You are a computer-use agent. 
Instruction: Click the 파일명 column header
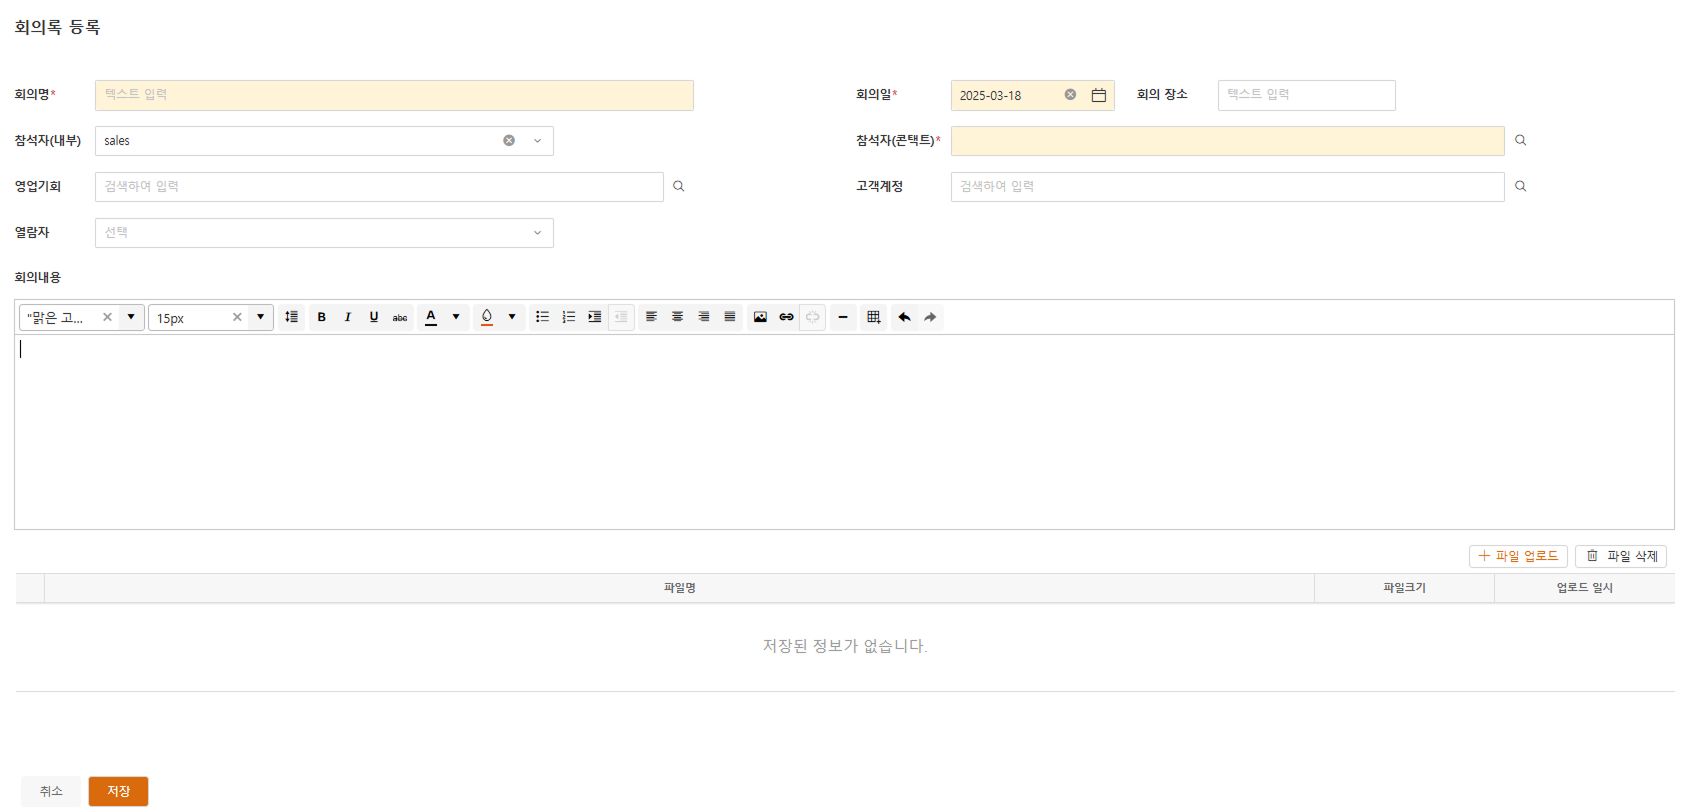tap(679, 588)
